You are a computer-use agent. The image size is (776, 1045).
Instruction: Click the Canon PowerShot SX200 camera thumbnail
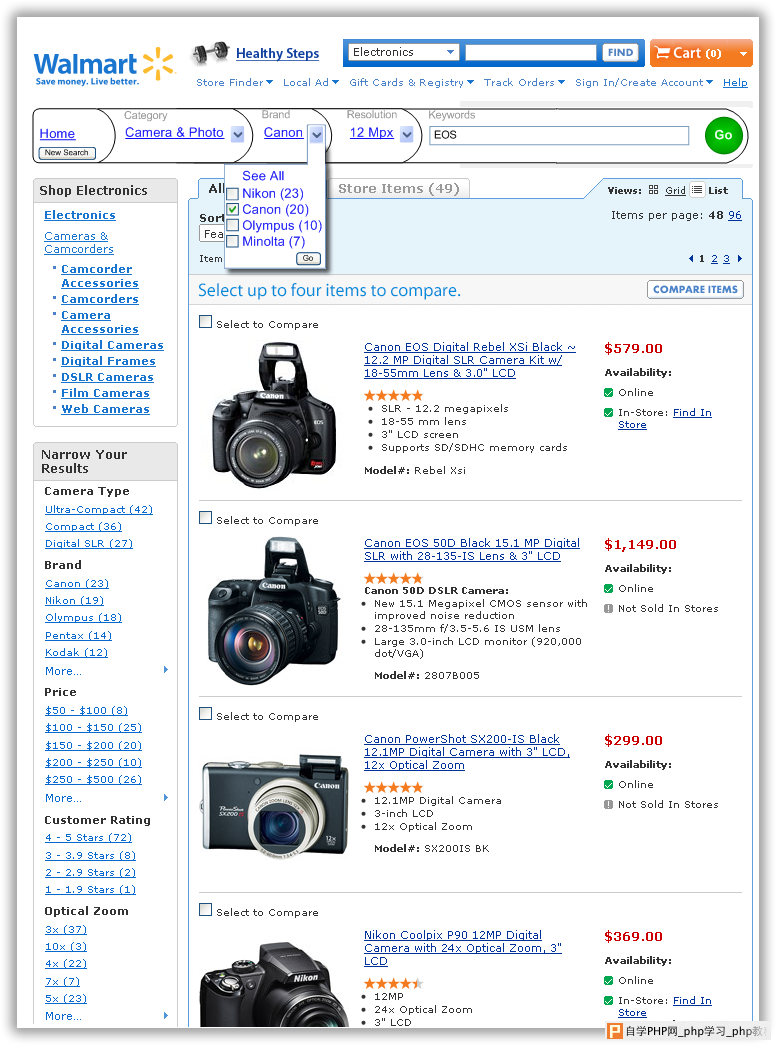coord(273,804)
